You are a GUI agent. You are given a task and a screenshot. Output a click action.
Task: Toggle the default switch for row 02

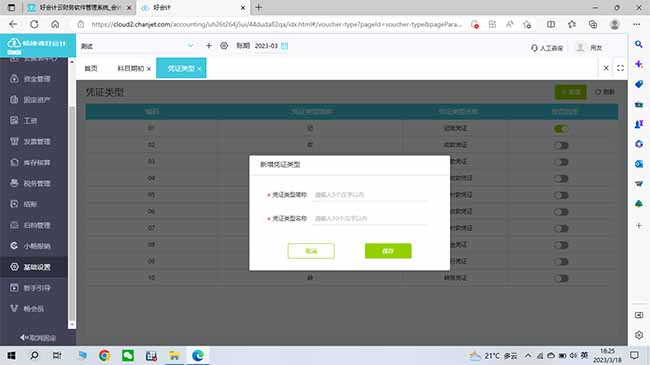(x=561, y=145)
